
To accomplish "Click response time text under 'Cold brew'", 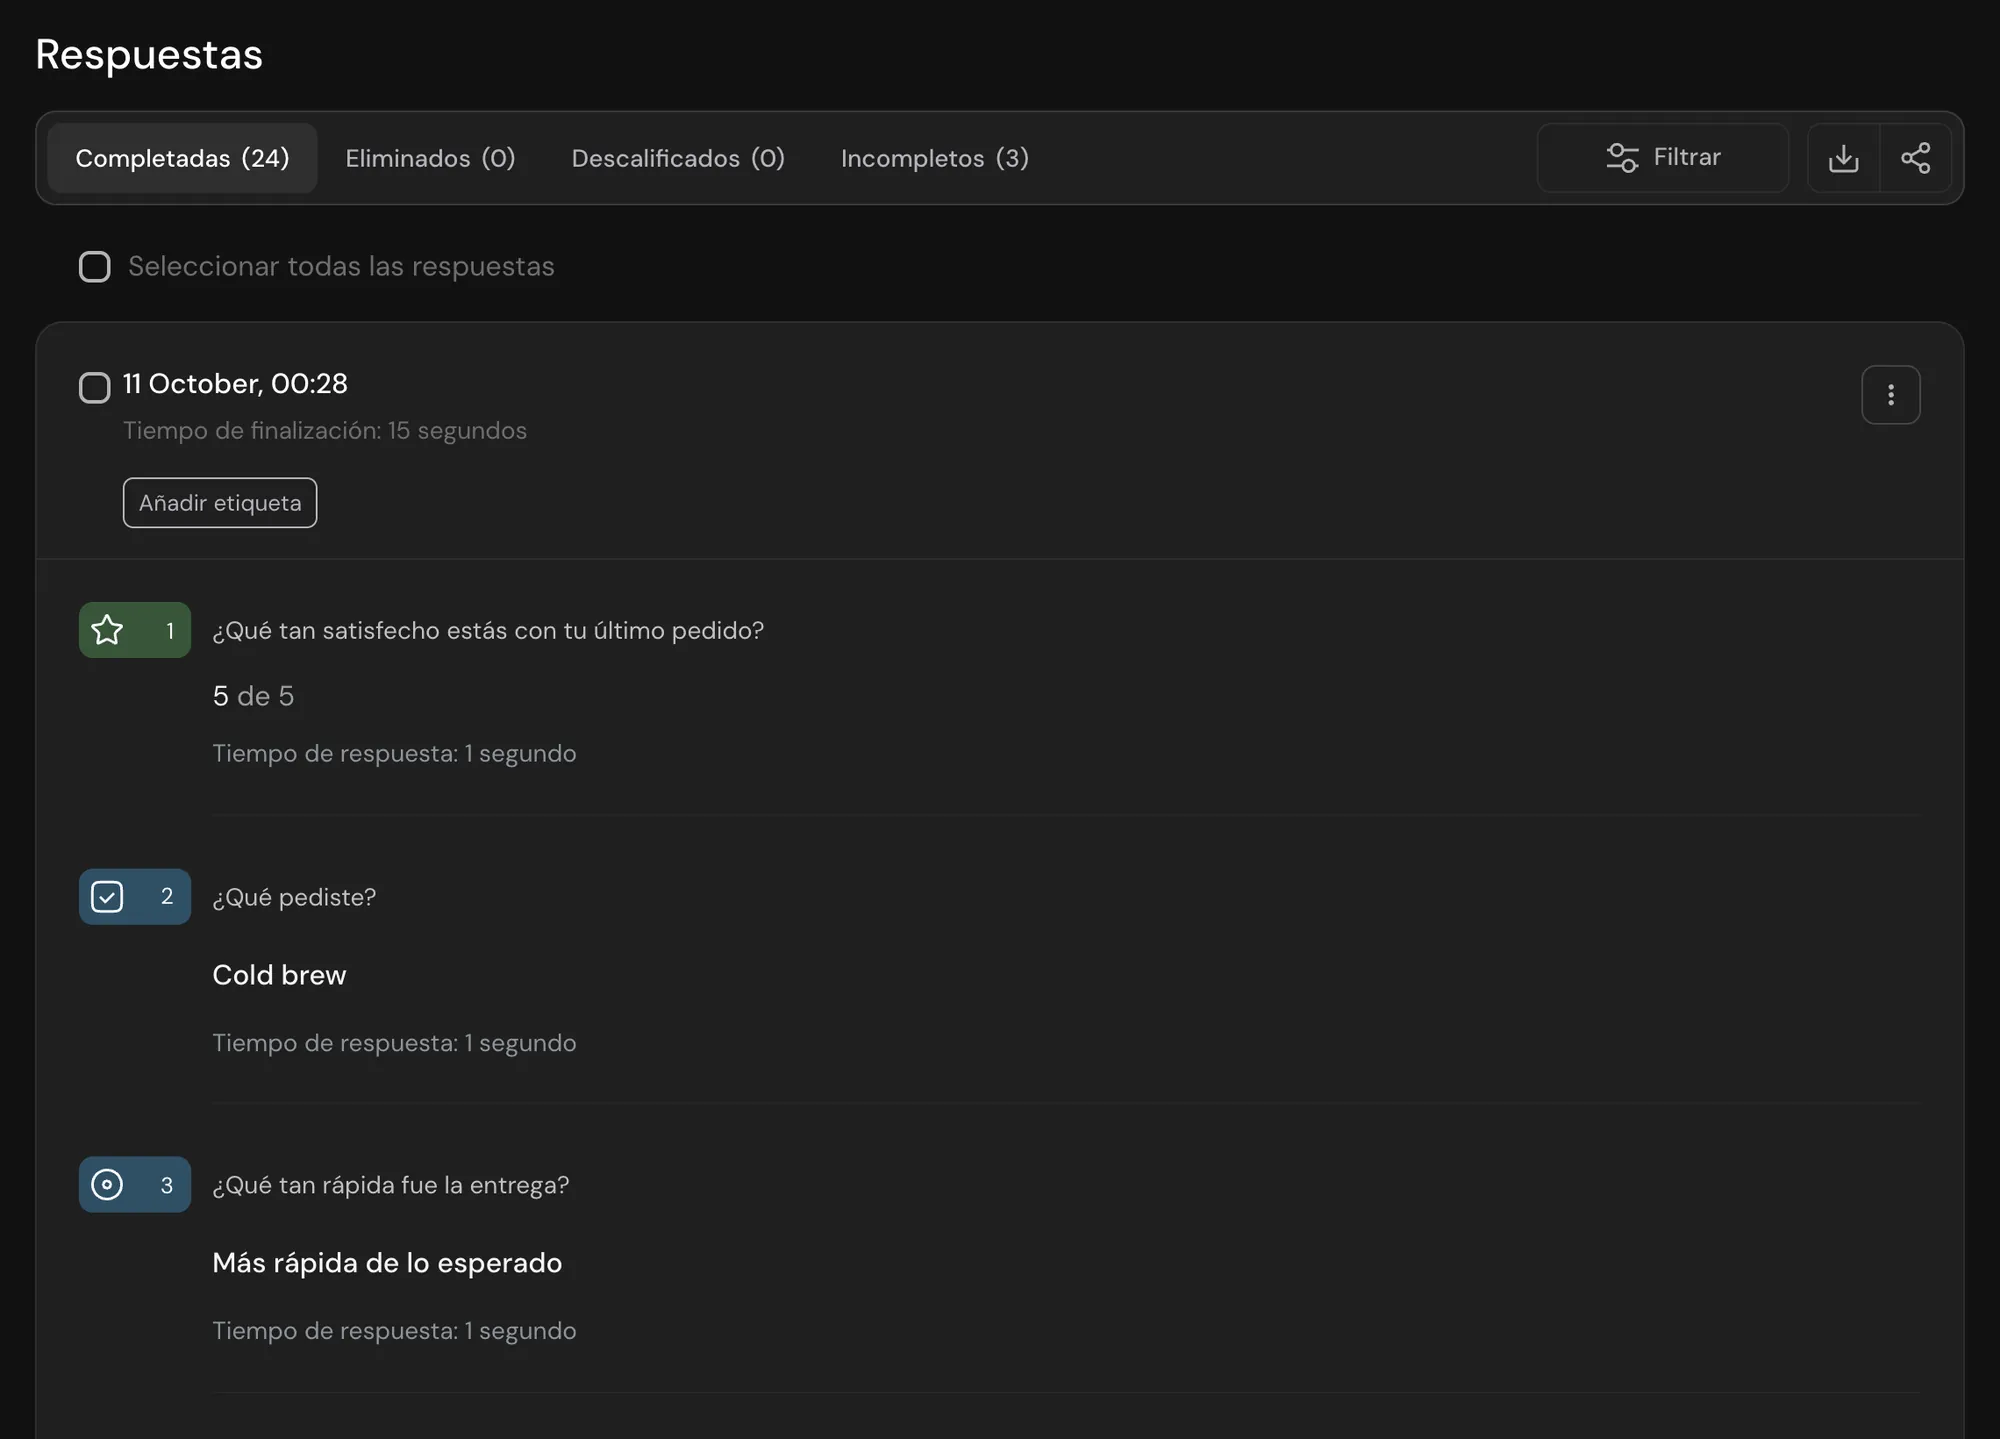I will [394, 1043].
